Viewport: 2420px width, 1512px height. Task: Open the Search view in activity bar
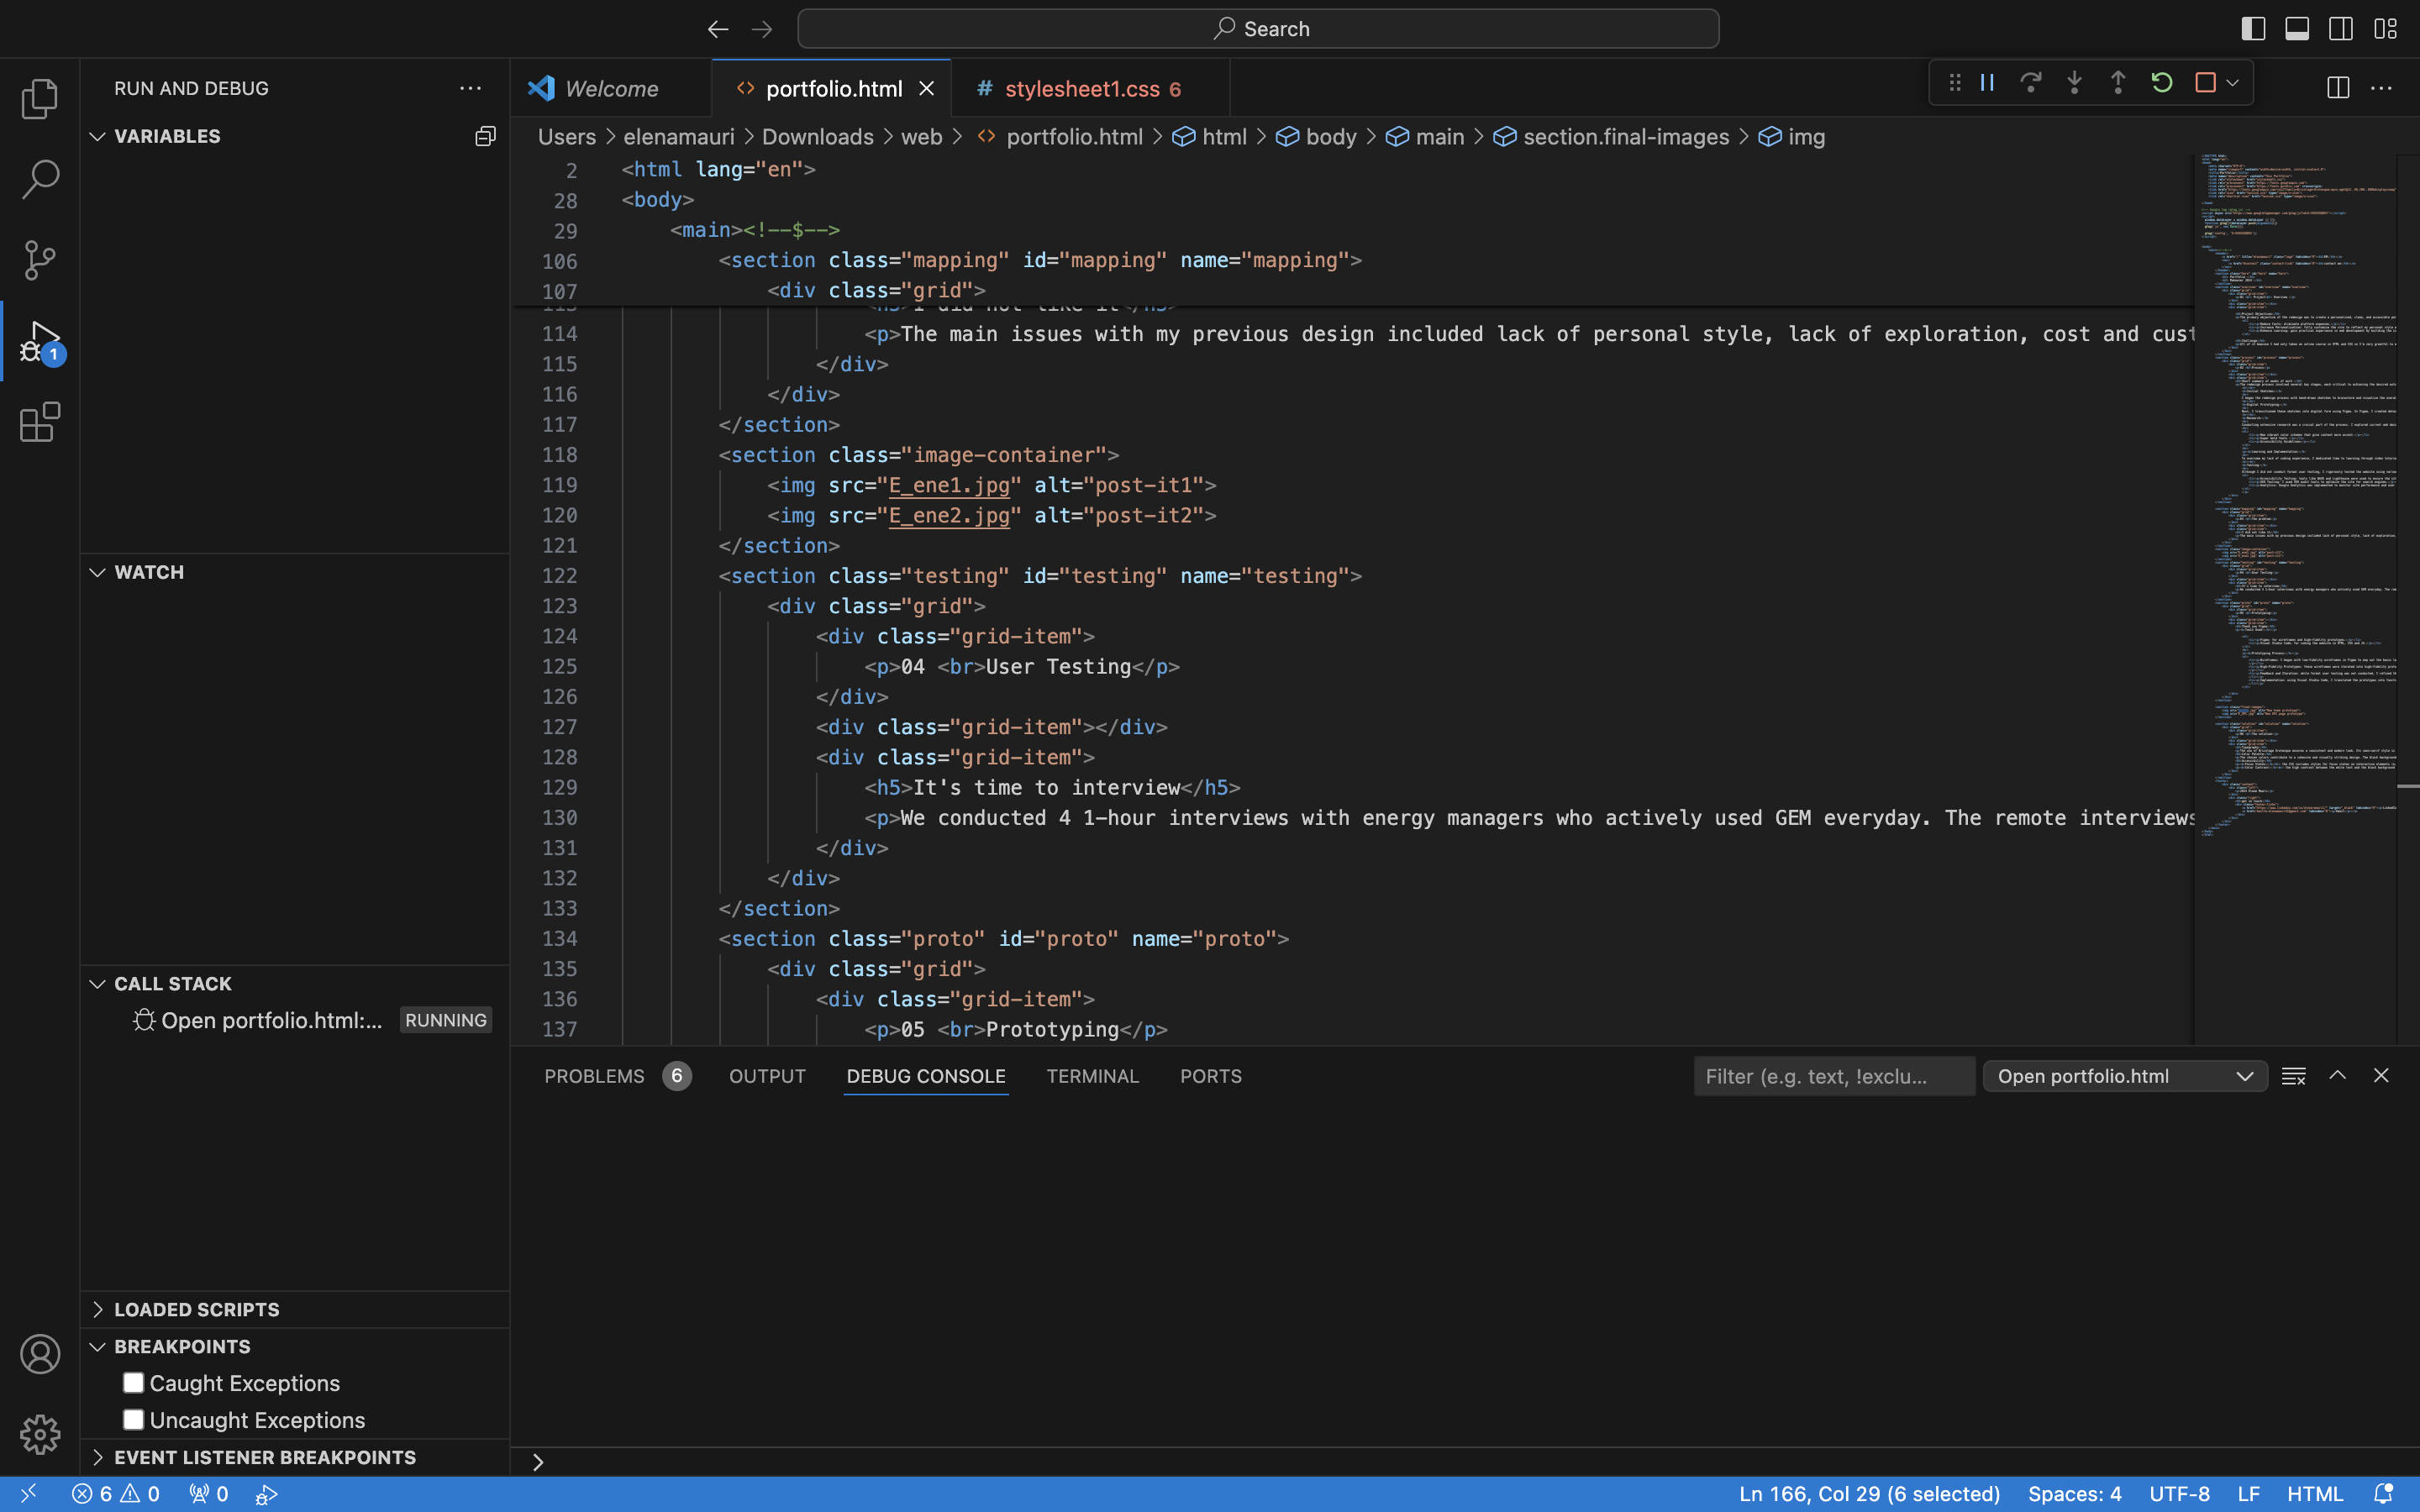point(40,179)
